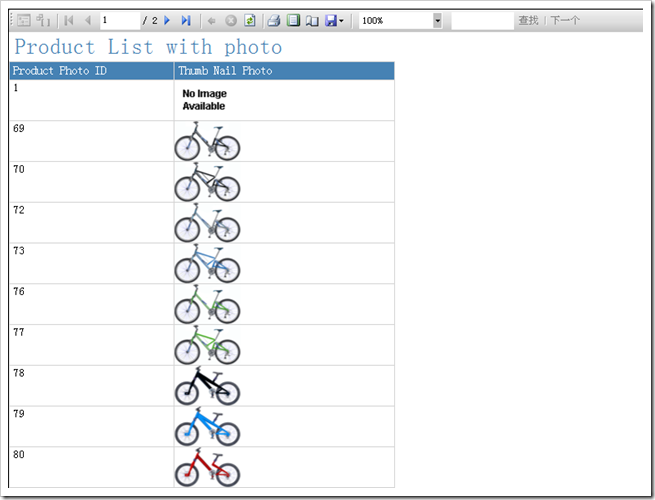Click product photo ID cell 79
Screen dimensions: 655x500
tap(92, 426)
